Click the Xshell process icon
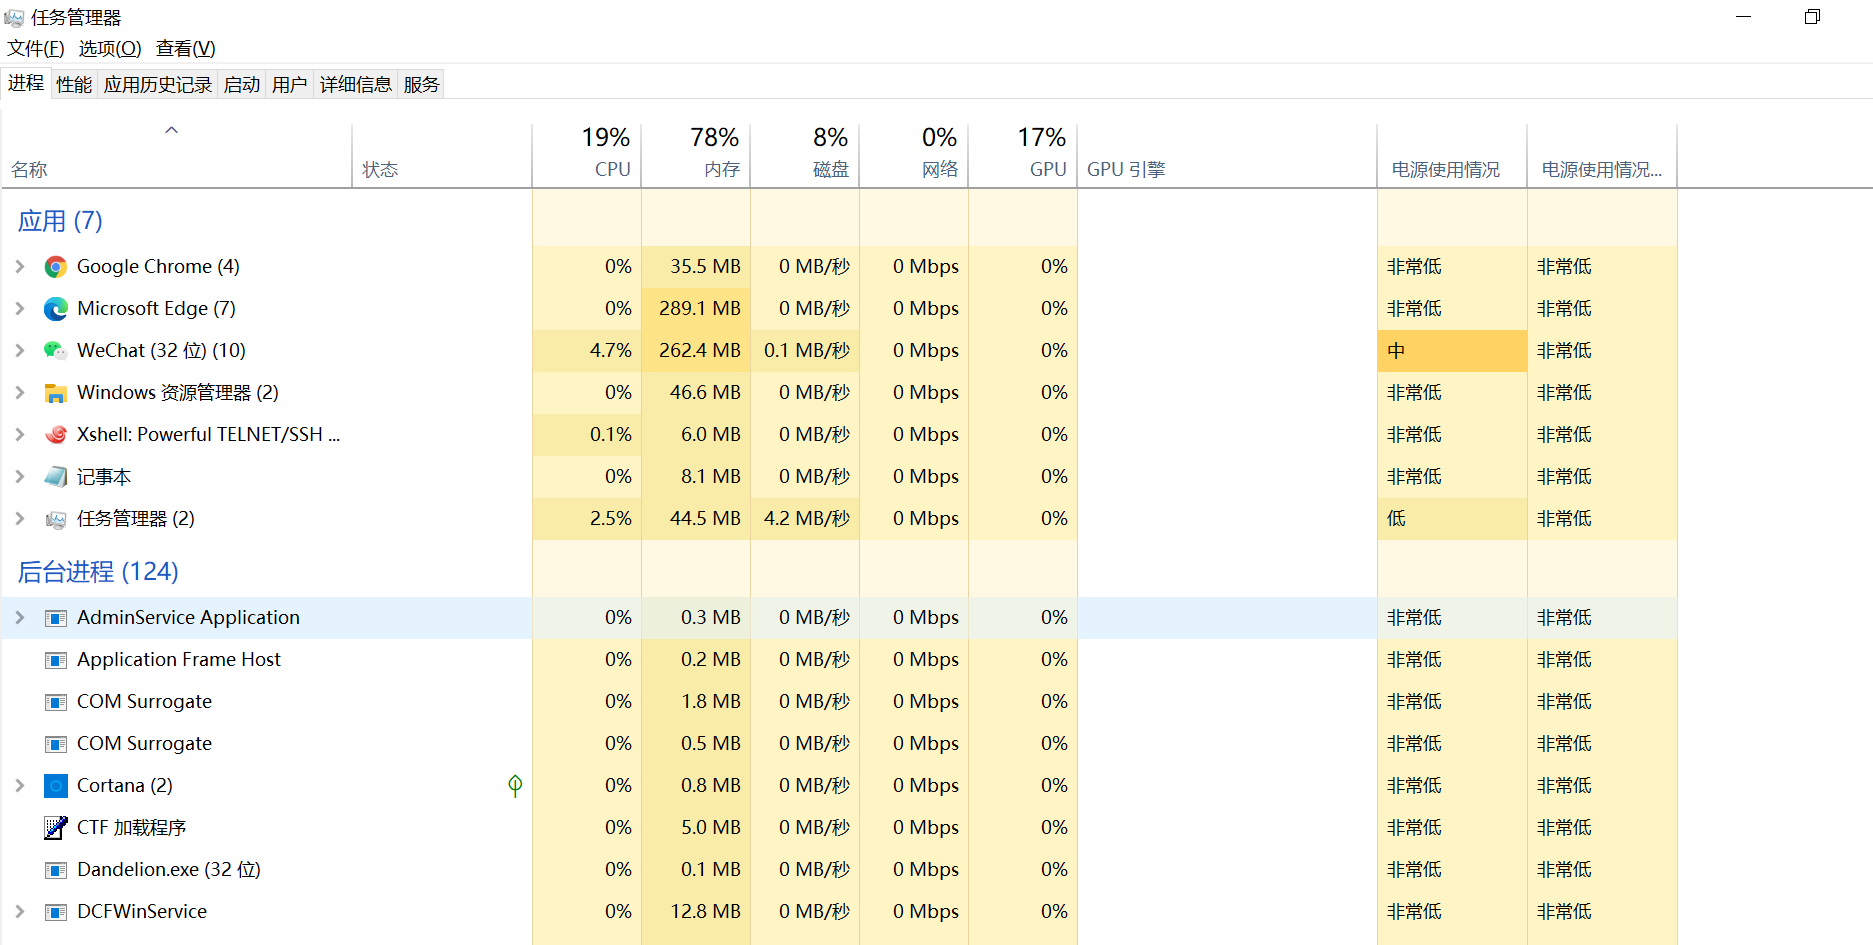 pos(56,435)
